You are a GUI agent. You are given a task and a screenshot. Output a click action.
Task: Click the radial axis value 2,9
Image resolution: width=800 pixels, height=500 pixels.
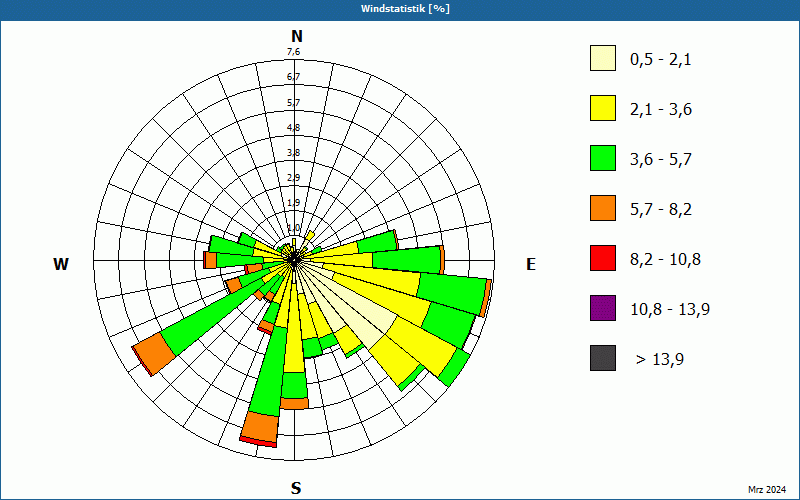tap(293, 177)
